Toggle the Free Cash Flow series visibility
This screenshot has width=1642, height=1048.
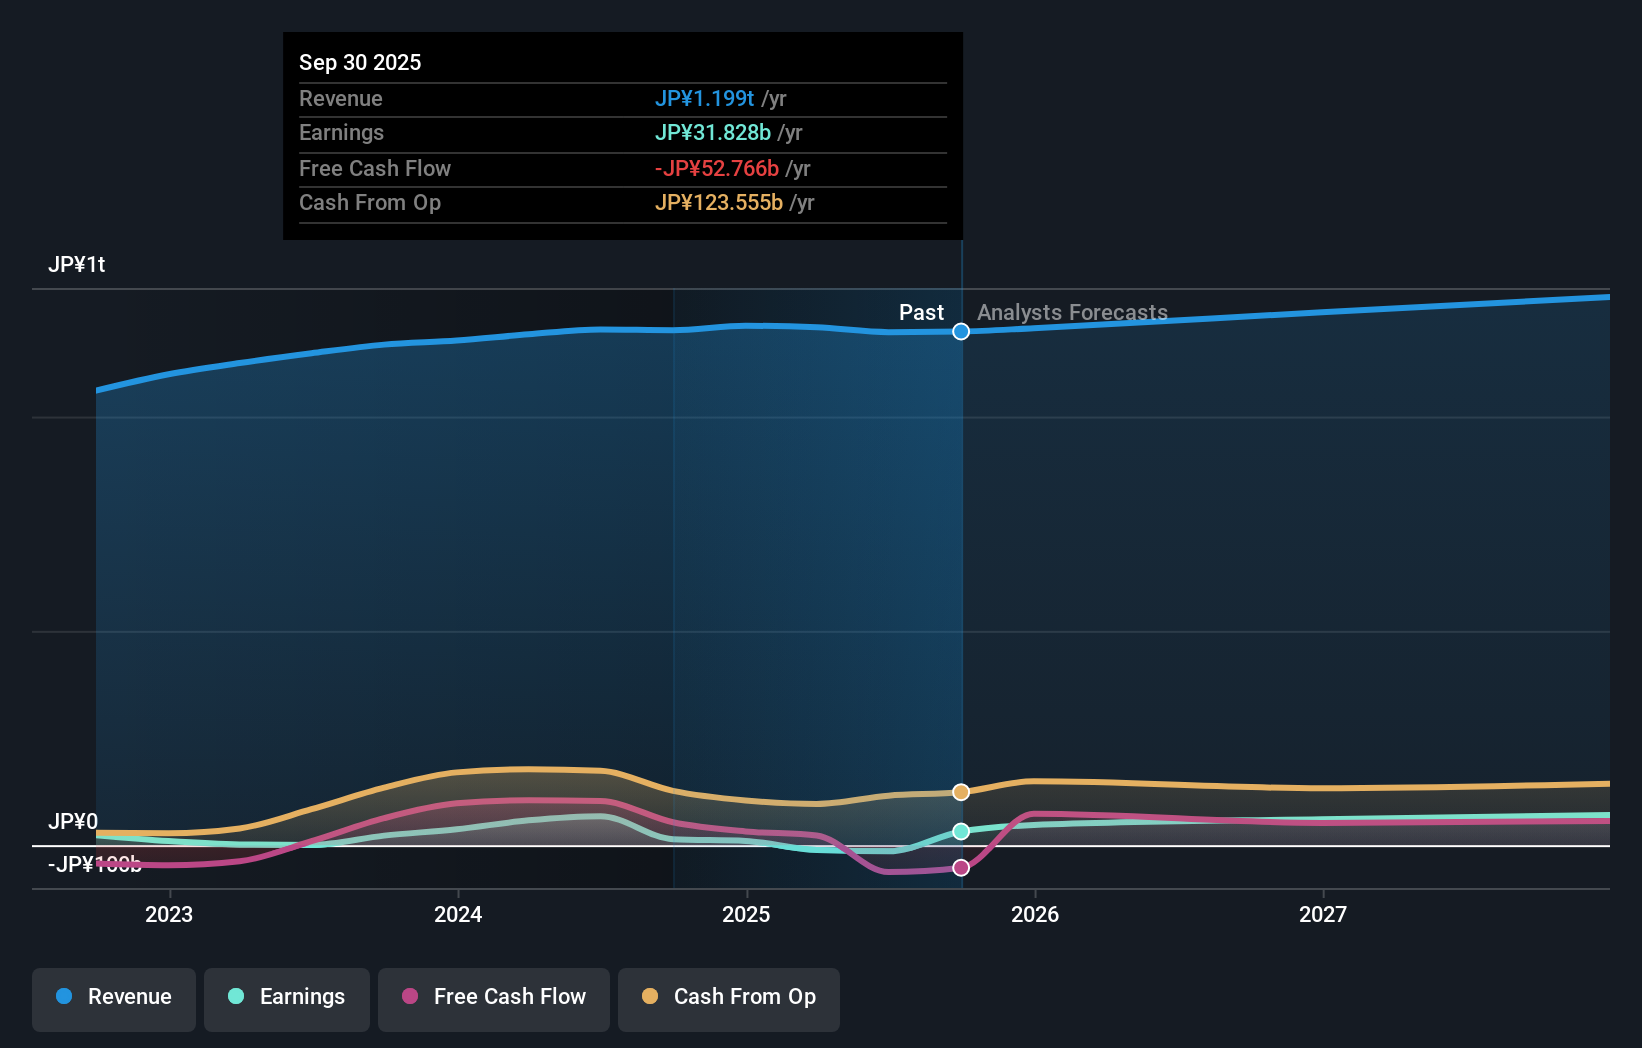click(493, 998)
